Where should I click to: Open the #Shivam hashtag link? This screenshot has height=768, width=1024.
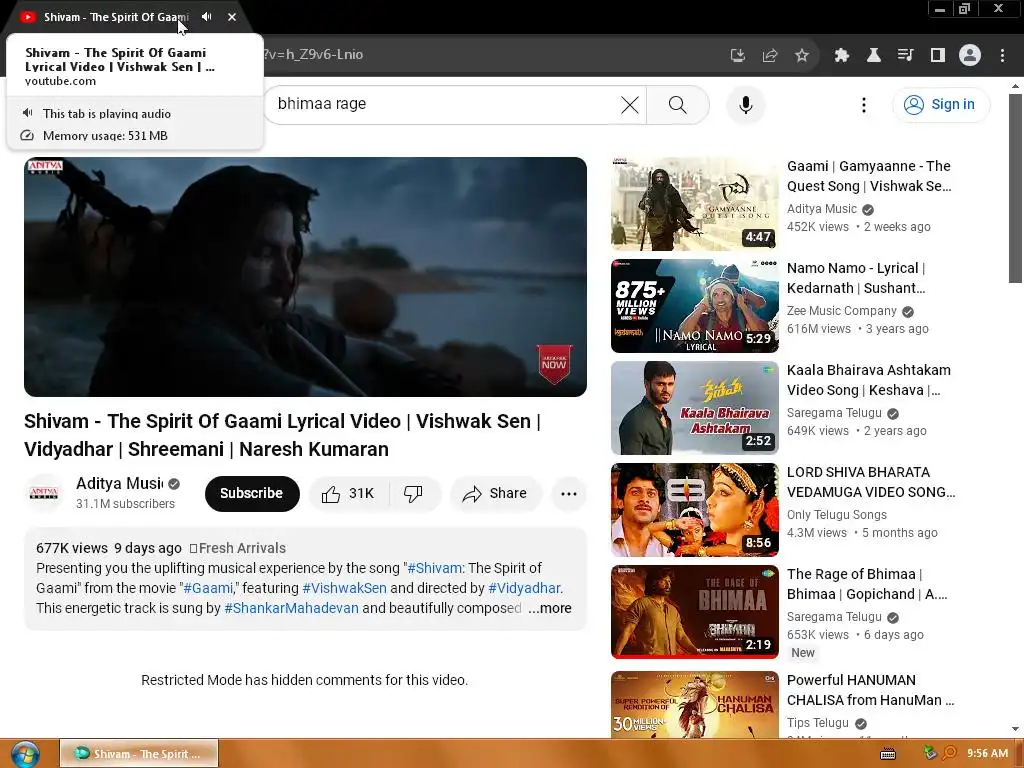click(435, 568)
